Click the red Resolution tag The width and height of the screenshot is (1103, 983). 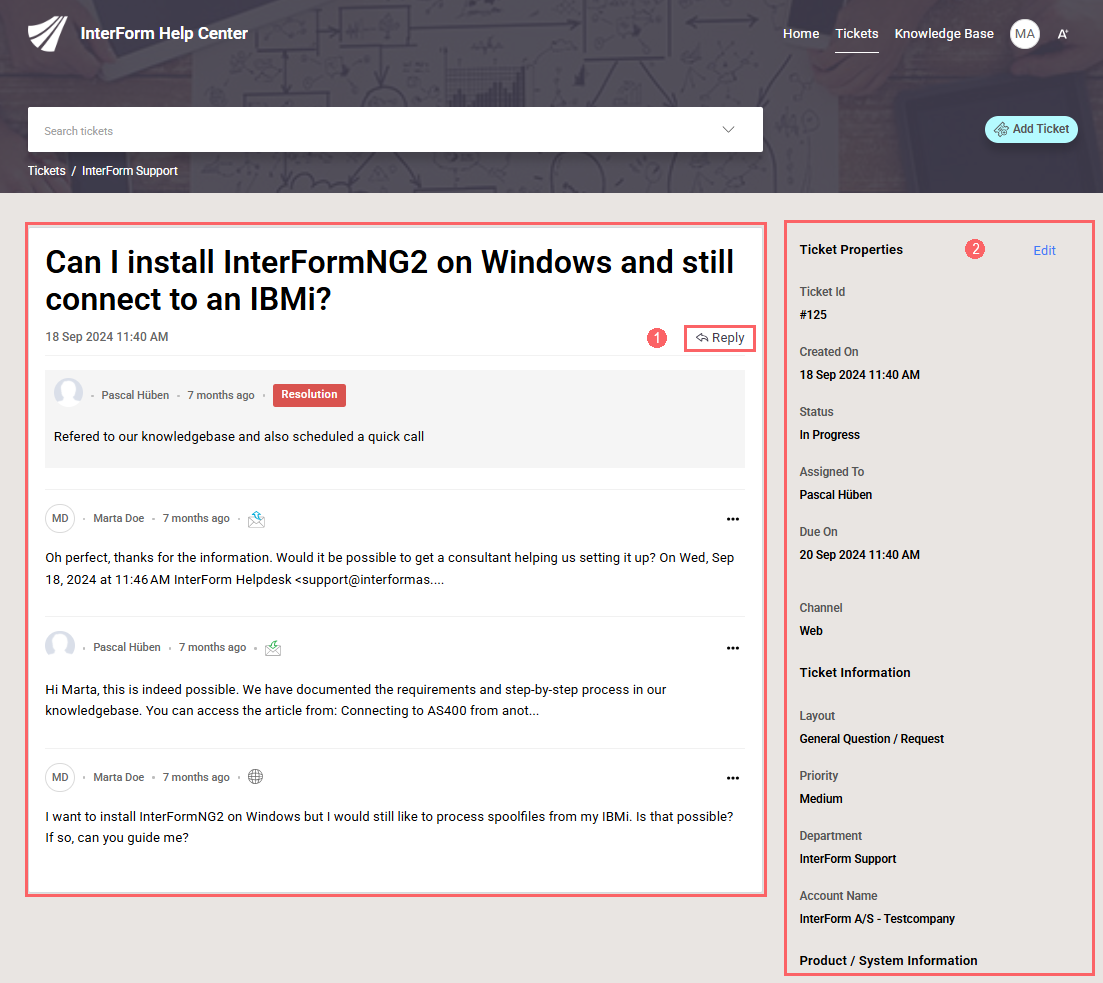click(x=309, y=395)
